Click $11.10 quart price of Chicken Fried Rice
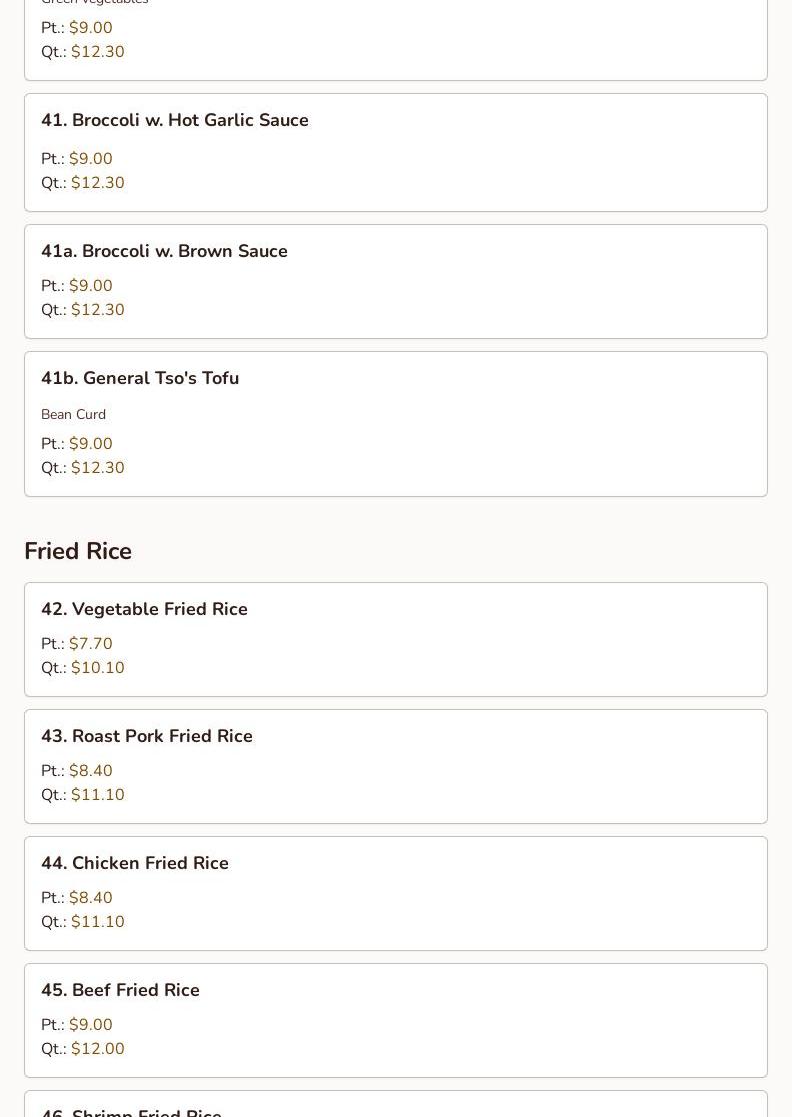The width and height of the screenshot is (792, 1117). coord(97,922)
